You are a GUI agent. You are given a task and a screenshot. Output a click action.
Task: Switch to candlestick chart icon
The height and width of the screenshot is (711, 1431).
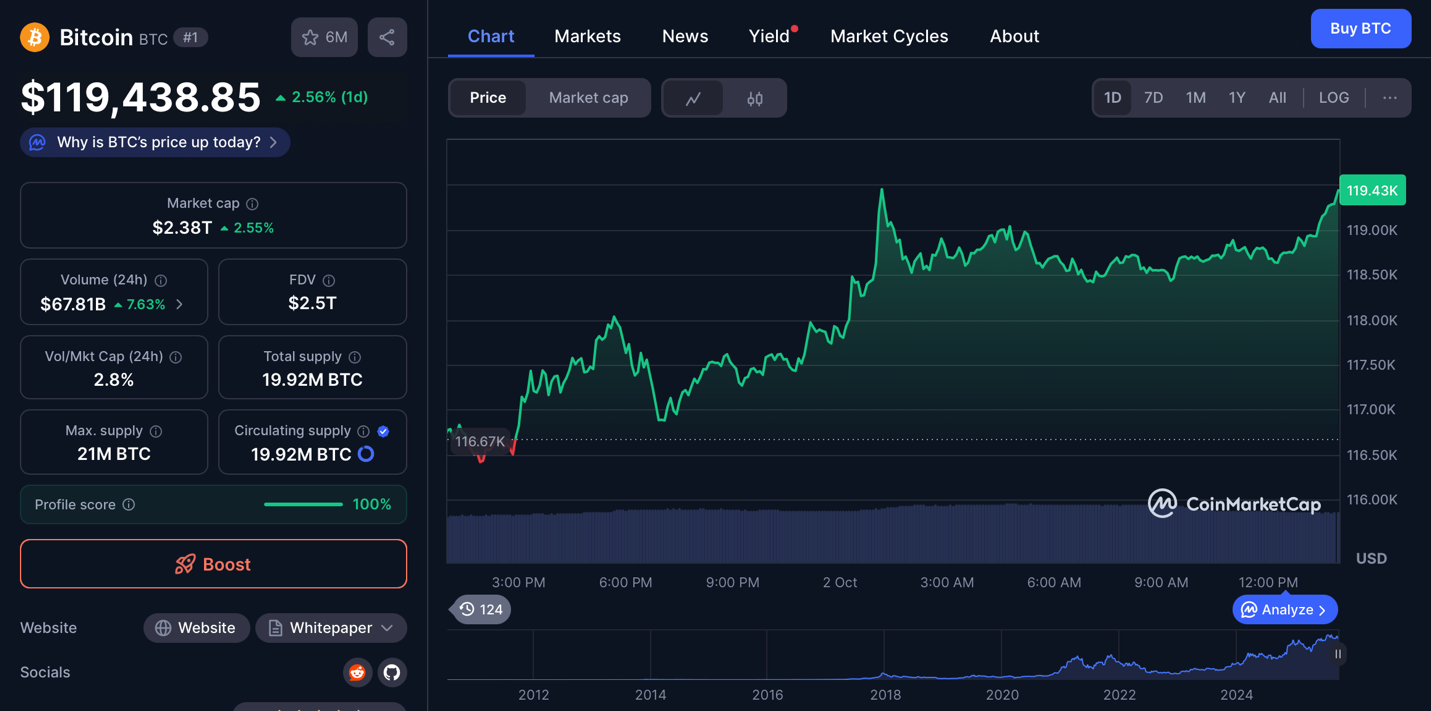coord(755,98)
